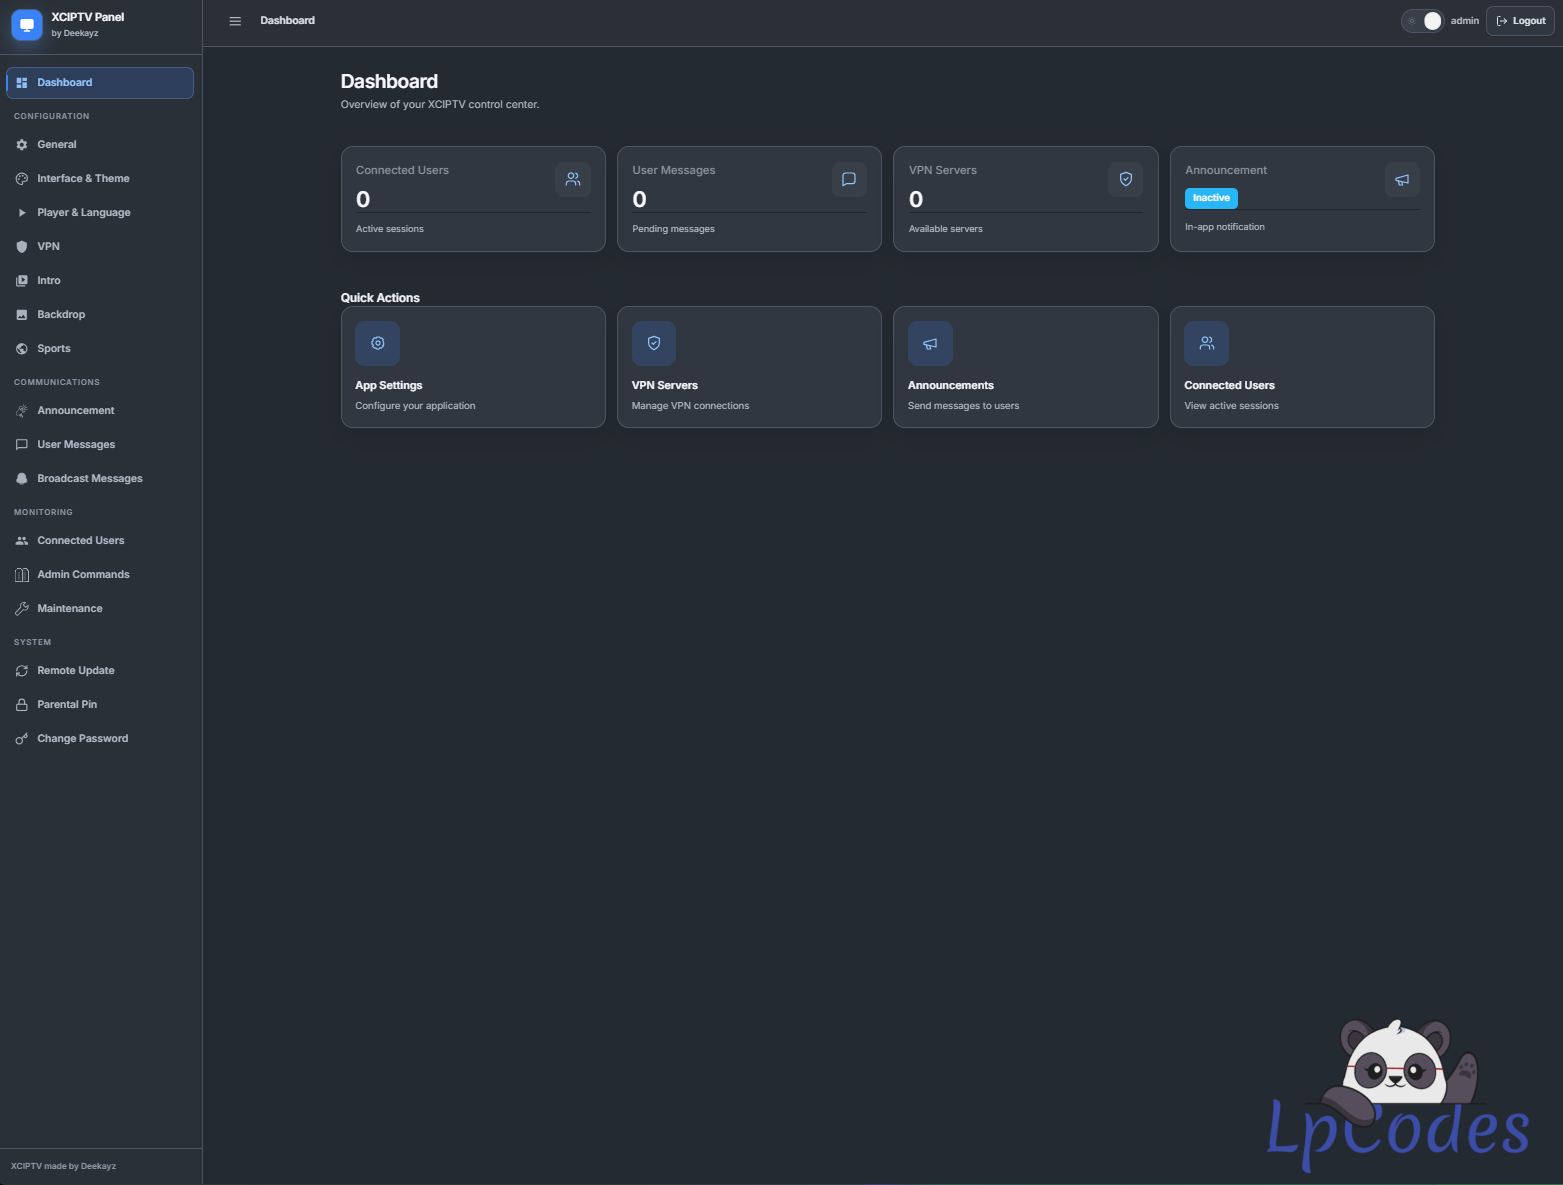Image resolution: width=1563 pixels, height=1185 pixels.
Task: Collapse the sidebar with the hamburger icon
Action: click(235, 21)
